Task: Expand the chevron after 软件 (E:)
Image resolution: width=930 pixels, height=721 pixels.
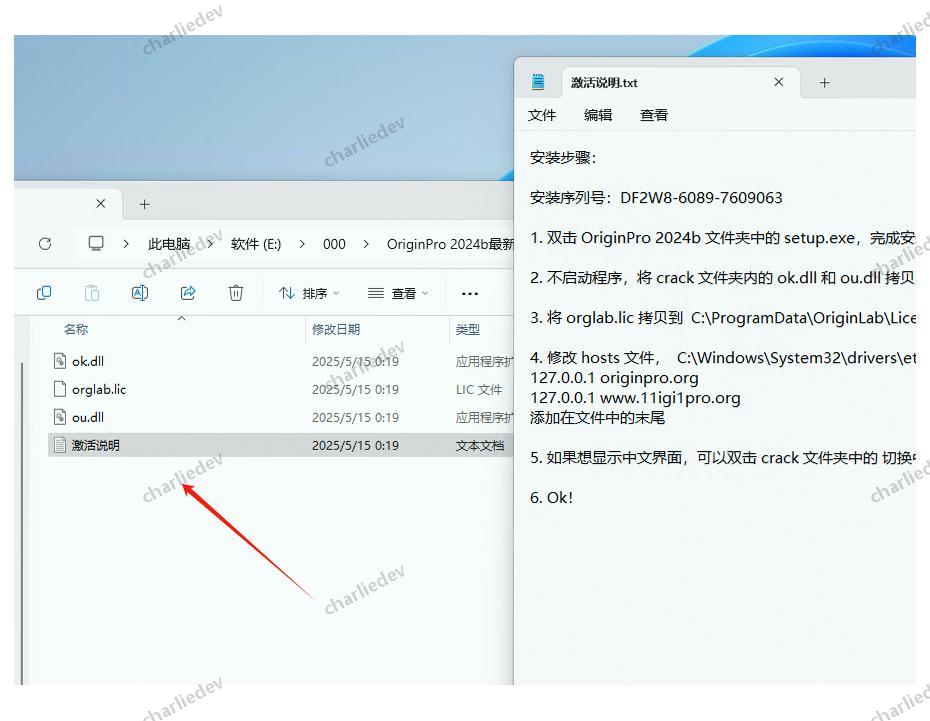Action: tap(302, 244)
